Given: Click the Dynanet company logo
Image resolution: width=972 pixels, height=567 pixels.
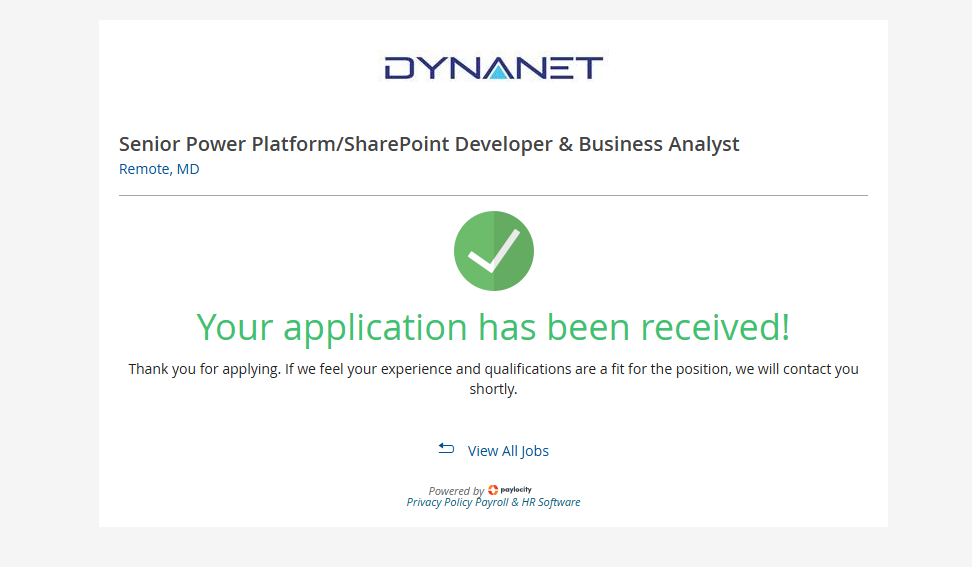Looking at the screenshot, I should coord(493,68).
